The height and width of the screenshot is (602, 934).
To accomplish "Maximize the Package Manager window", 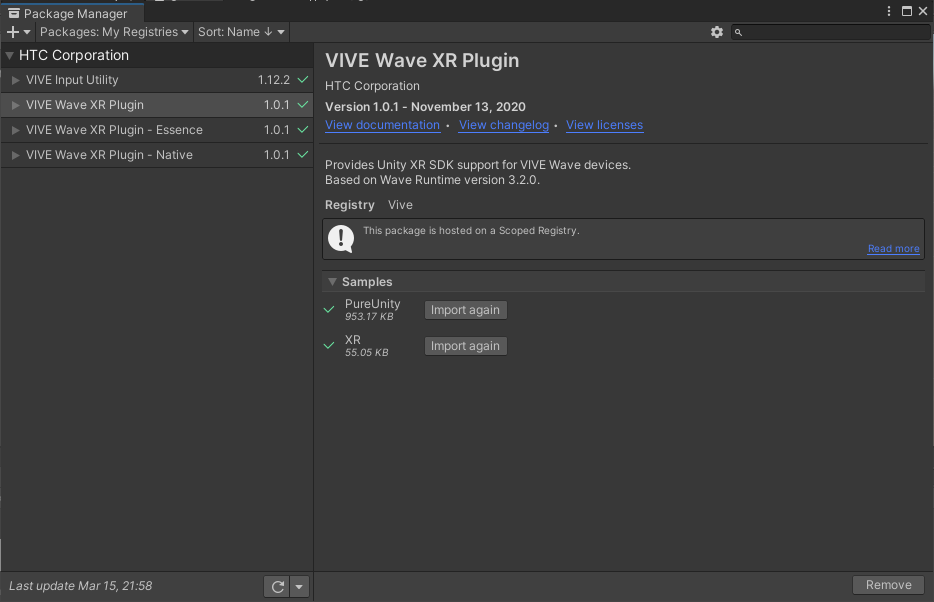I will coord(907,11).
